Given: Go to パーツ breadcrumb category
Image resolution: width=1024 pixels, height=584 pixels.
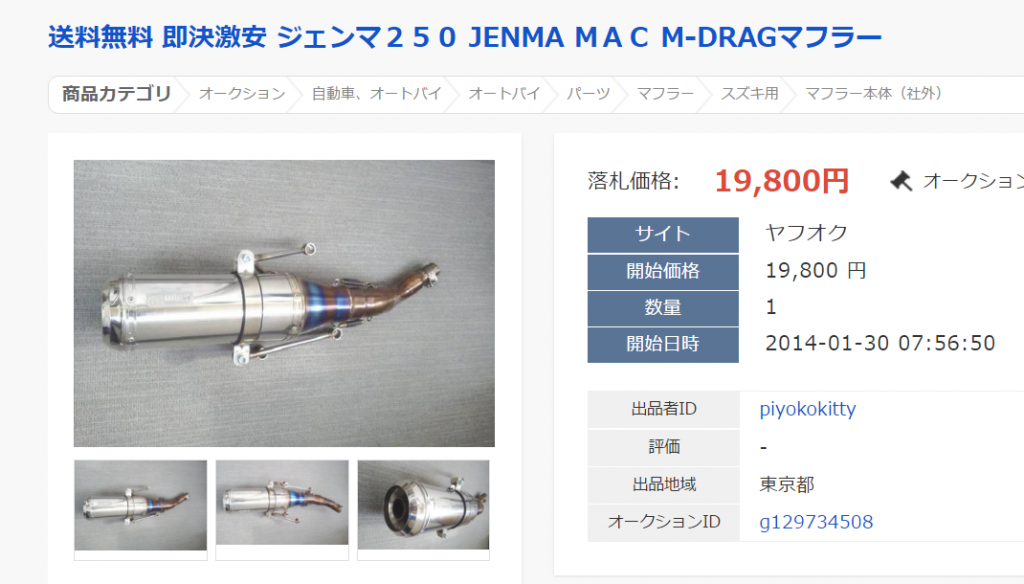Looking at the screenshot, I should 588,93.
